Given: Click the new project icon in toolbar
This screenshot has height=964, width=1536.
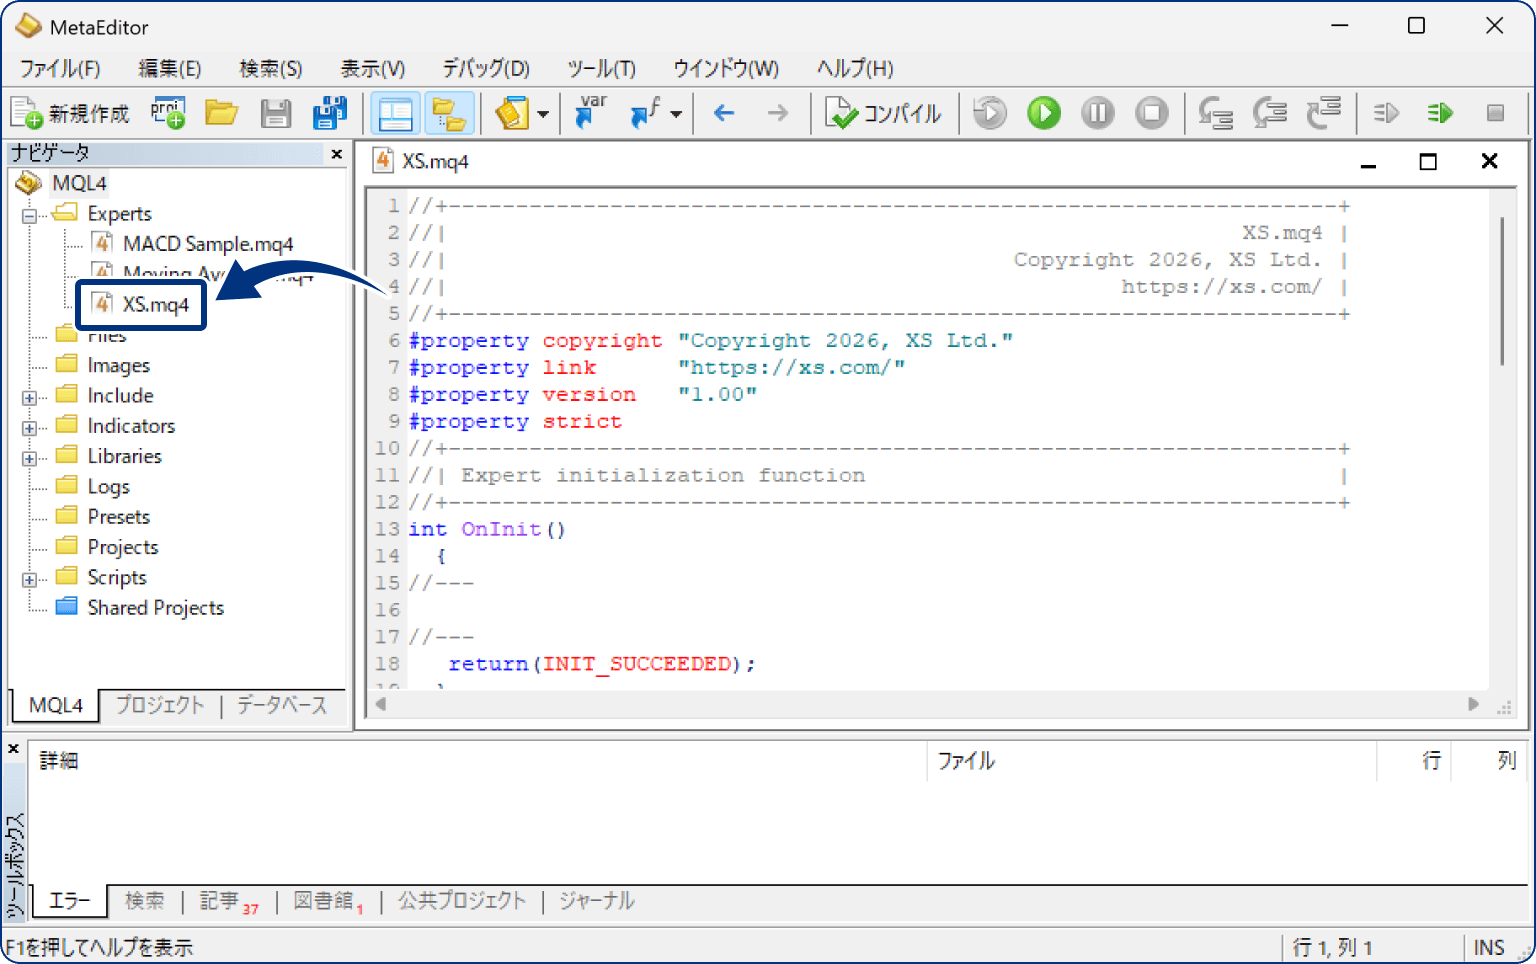Looking at the screenshot, I should (x=168, y=113).
